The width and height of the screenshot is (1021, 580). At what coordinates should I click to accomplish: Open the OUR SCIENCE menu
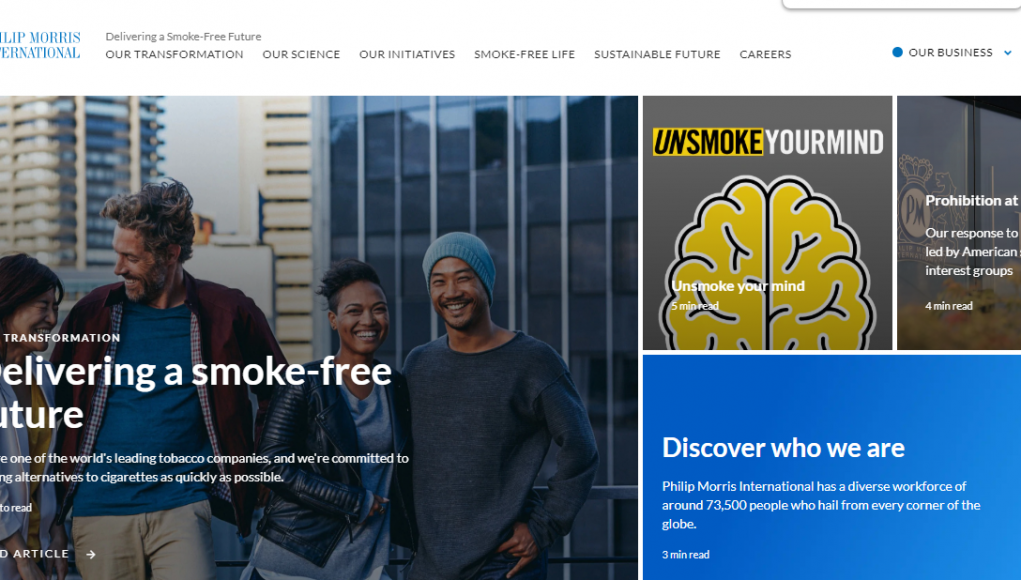click(x=301, y=55)
